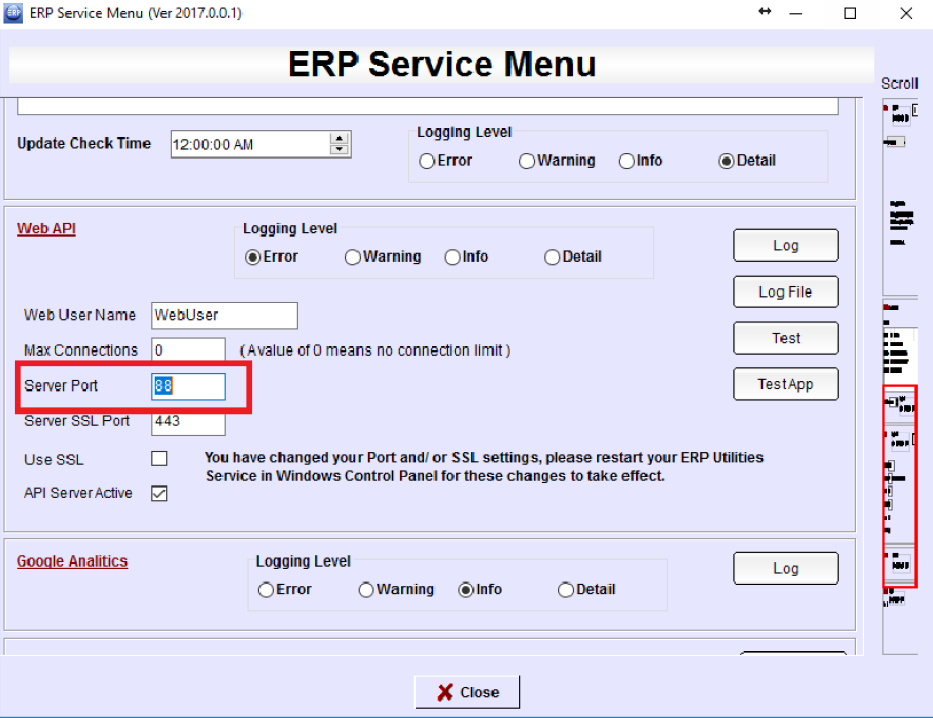Click the ERP app icon in title bar
This screenshot has height=718, width=933.
pyautogui.click(x=12, y=13)
